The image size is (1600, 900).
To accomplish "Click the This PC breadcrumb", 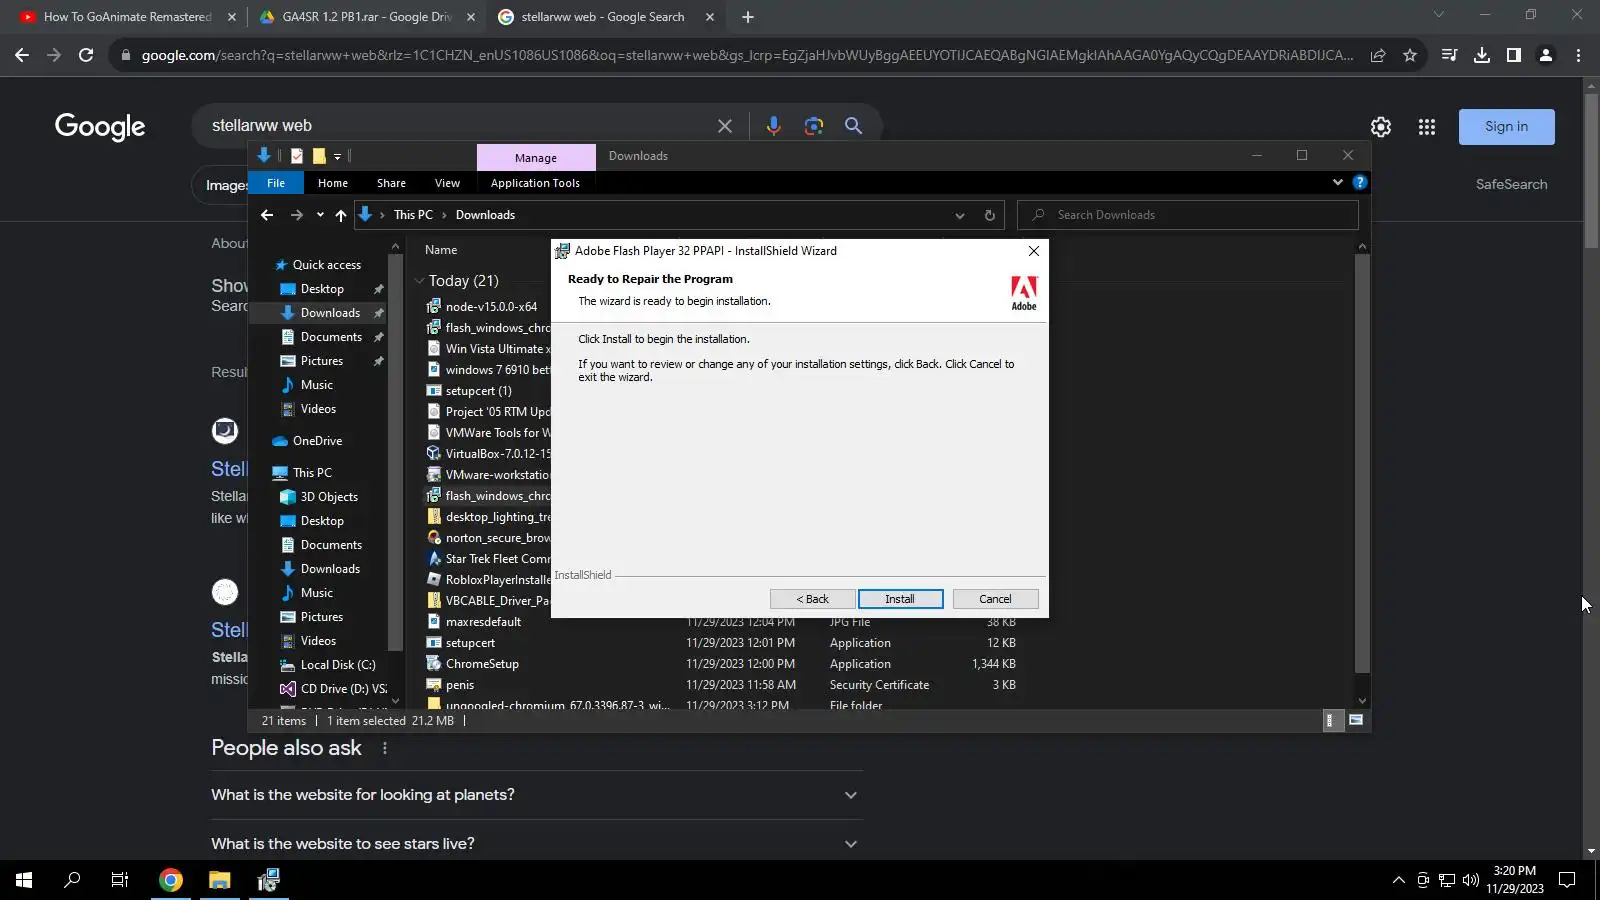I will 413,215.
